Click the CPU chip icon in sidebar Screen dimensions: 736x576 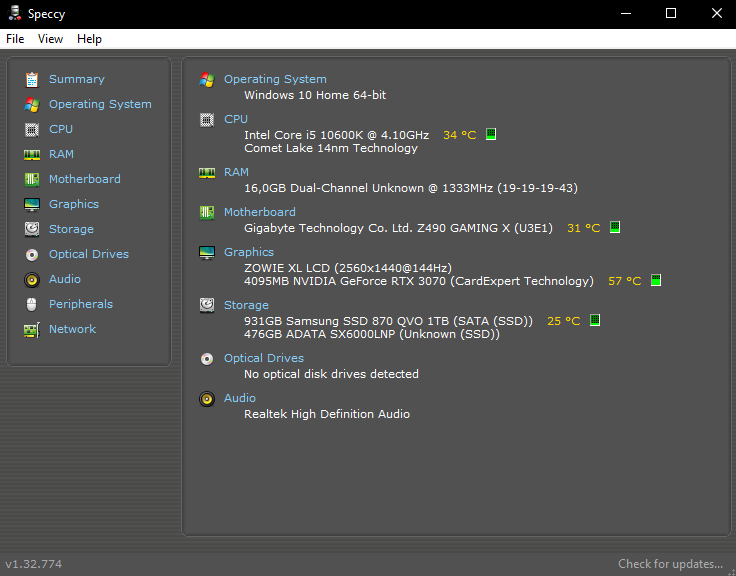(32, 129)
